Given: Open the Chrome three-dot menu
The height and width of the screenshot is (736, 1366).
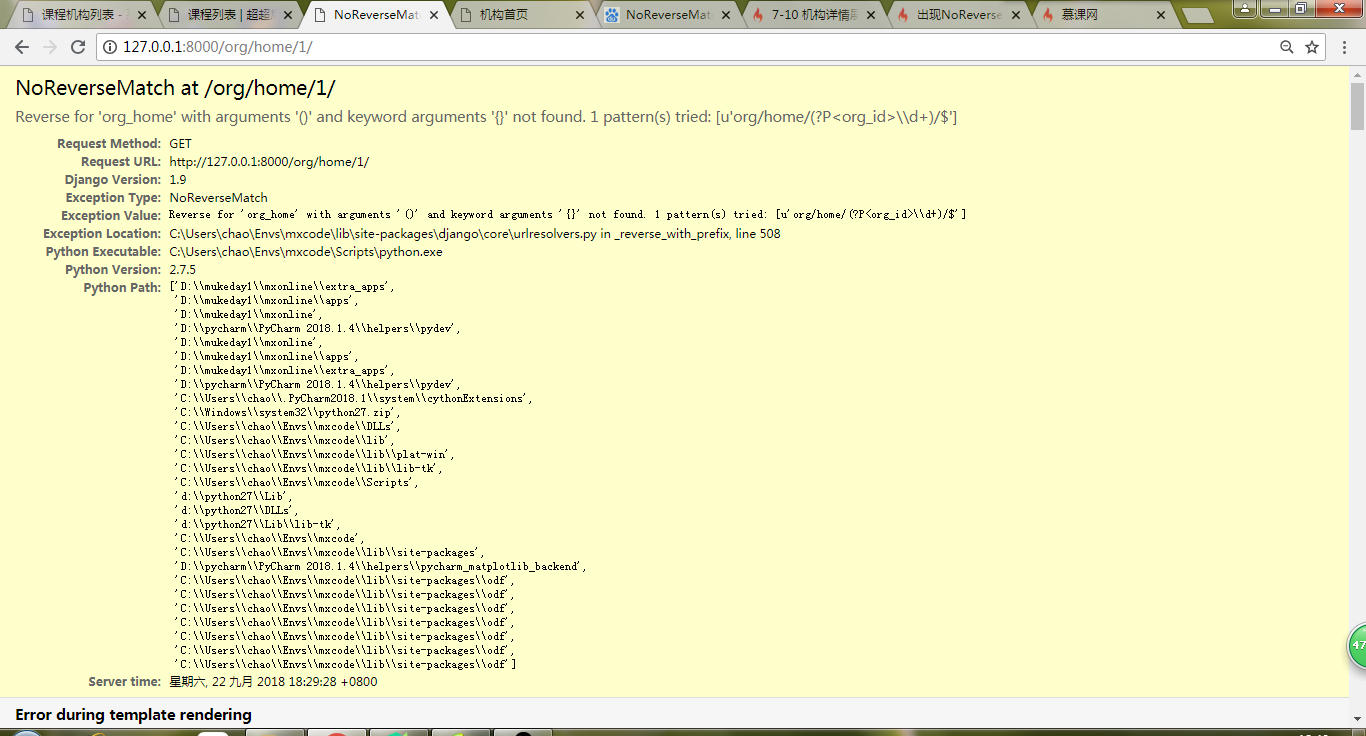Looking at the screenshot, I should coord(1346,47).
